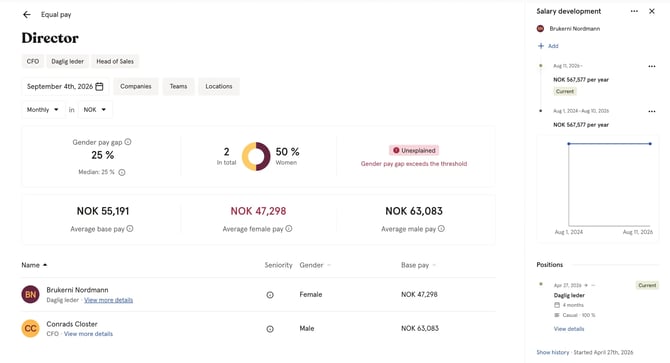Click the plus Add salary icon
This screenshot has height=363, width=670.
point(541,46)
